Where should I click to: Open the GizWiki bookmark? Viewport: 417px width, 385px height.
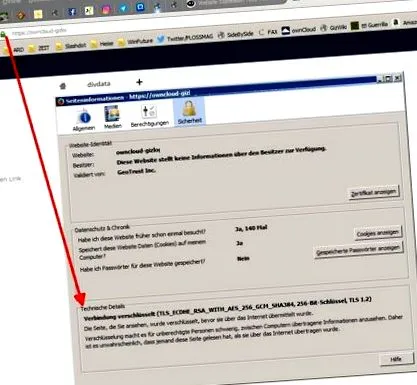(x=334, y=28)
